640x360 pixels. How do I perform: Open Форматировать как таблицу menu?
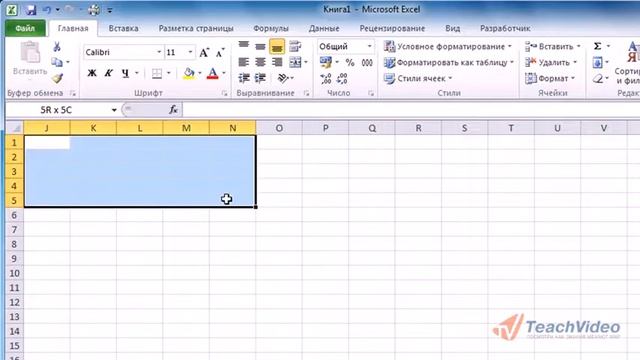point(449,62)
